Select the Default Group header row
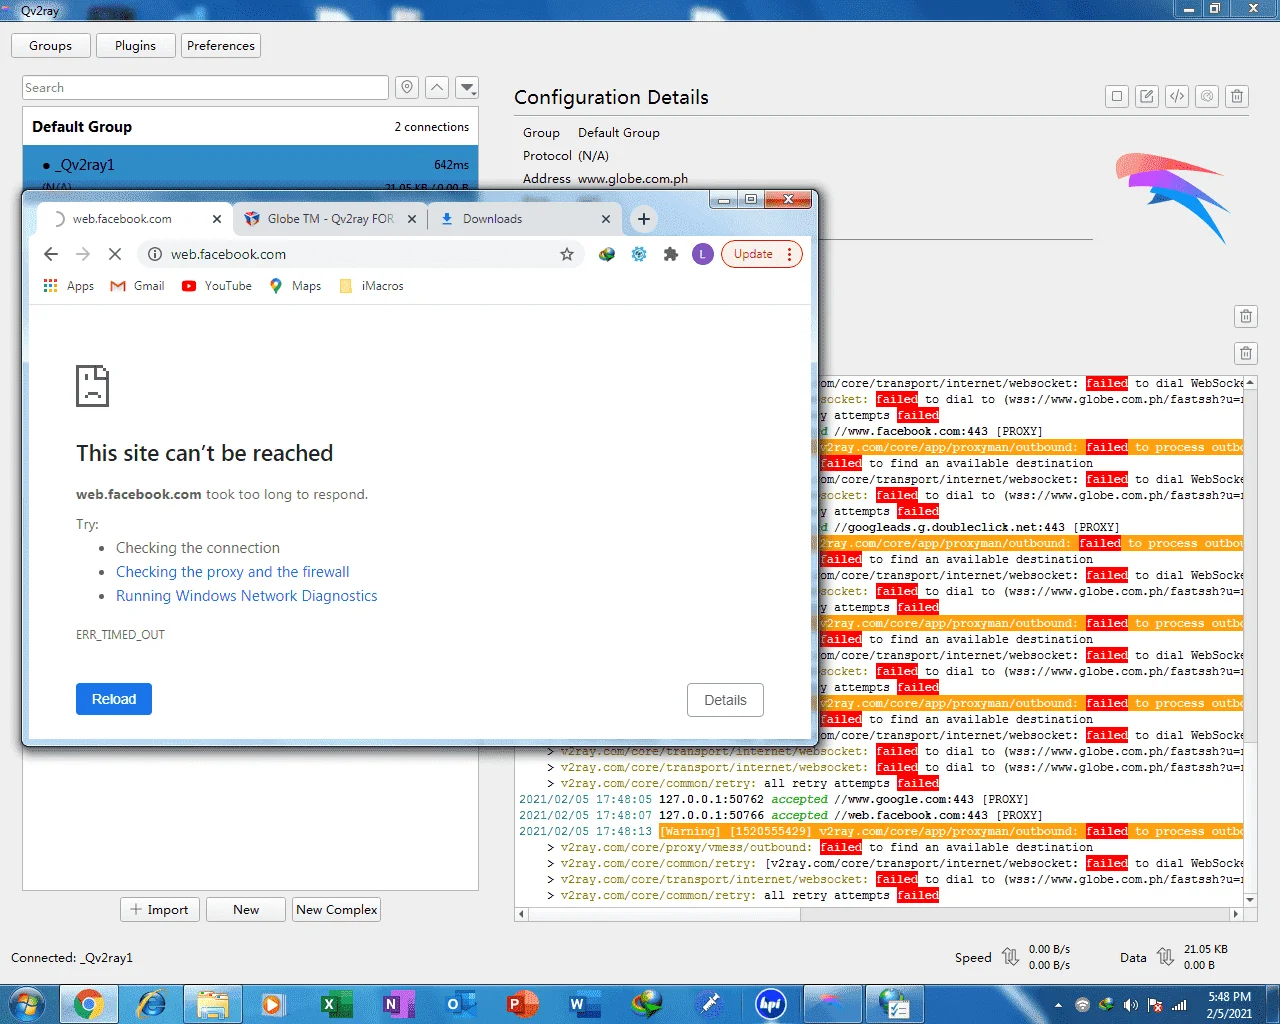Screen dimensions: 1280x1024 tap(250, 127)
